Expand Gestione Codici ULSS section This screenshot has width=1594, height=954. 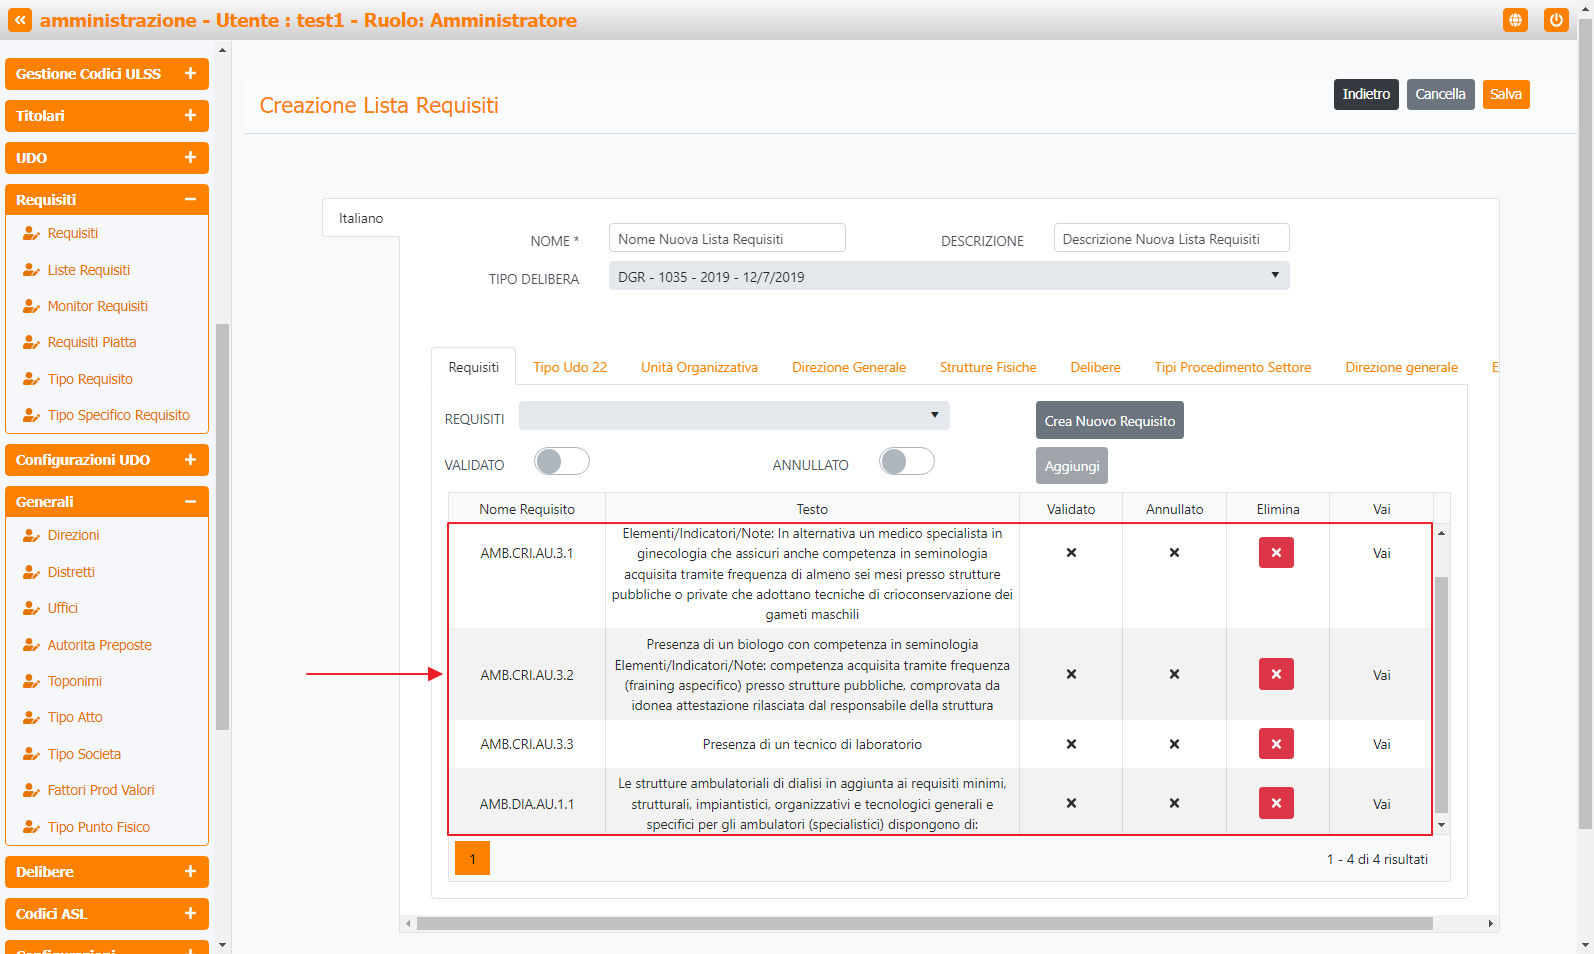coord(107,74)
